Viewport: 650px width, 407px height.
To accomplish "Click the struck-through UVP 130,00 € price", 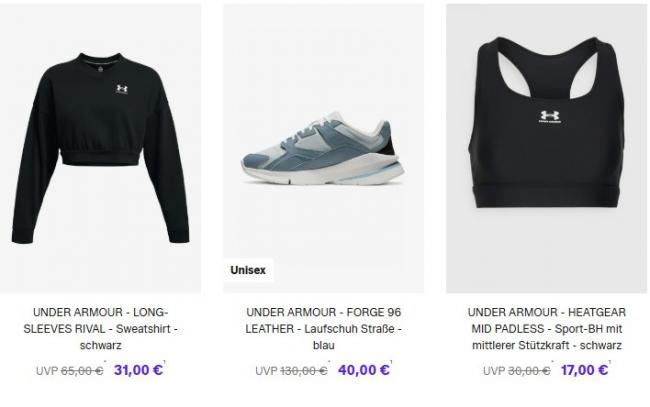I will click(x=291, y=371).
